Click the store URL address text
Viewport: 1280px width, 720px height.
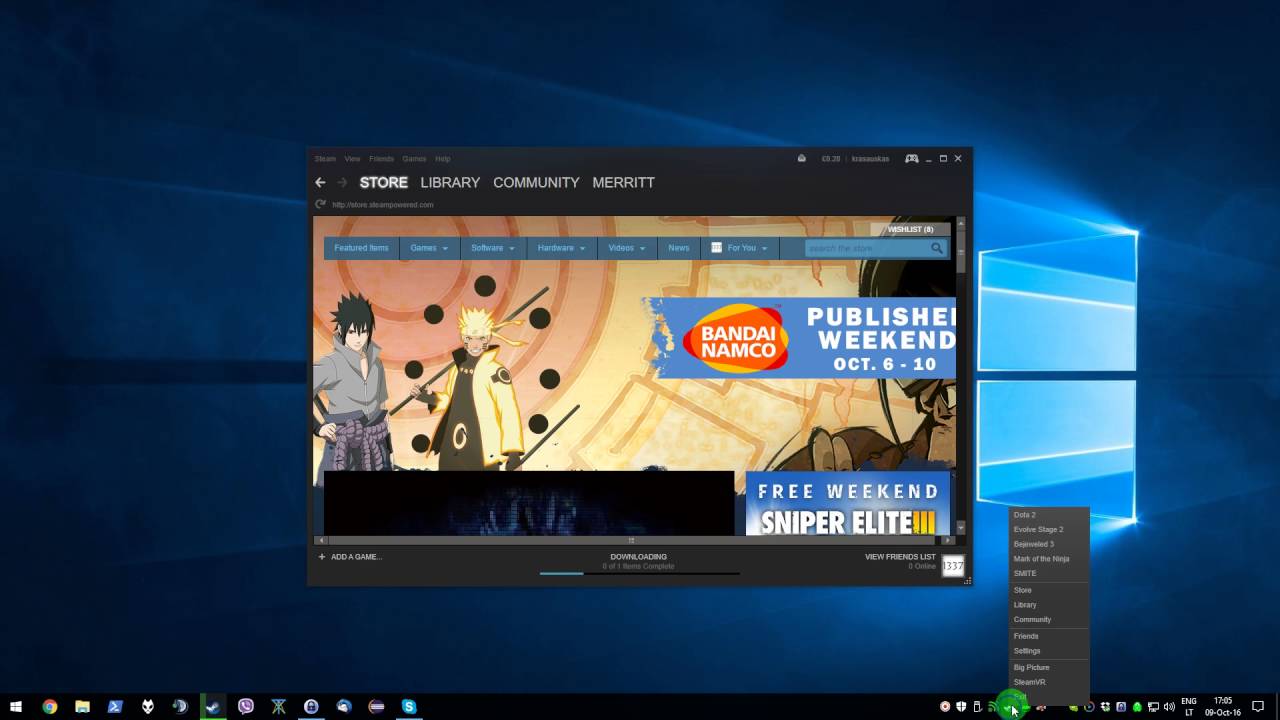point(382,204)
